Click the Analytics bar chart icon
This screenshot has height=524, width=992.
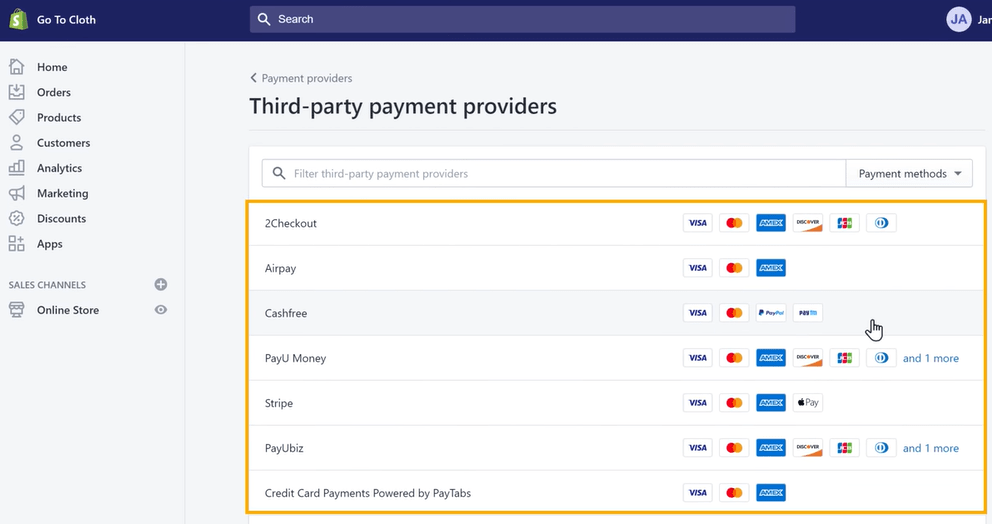pyautogui.click(x=16, y=168)
